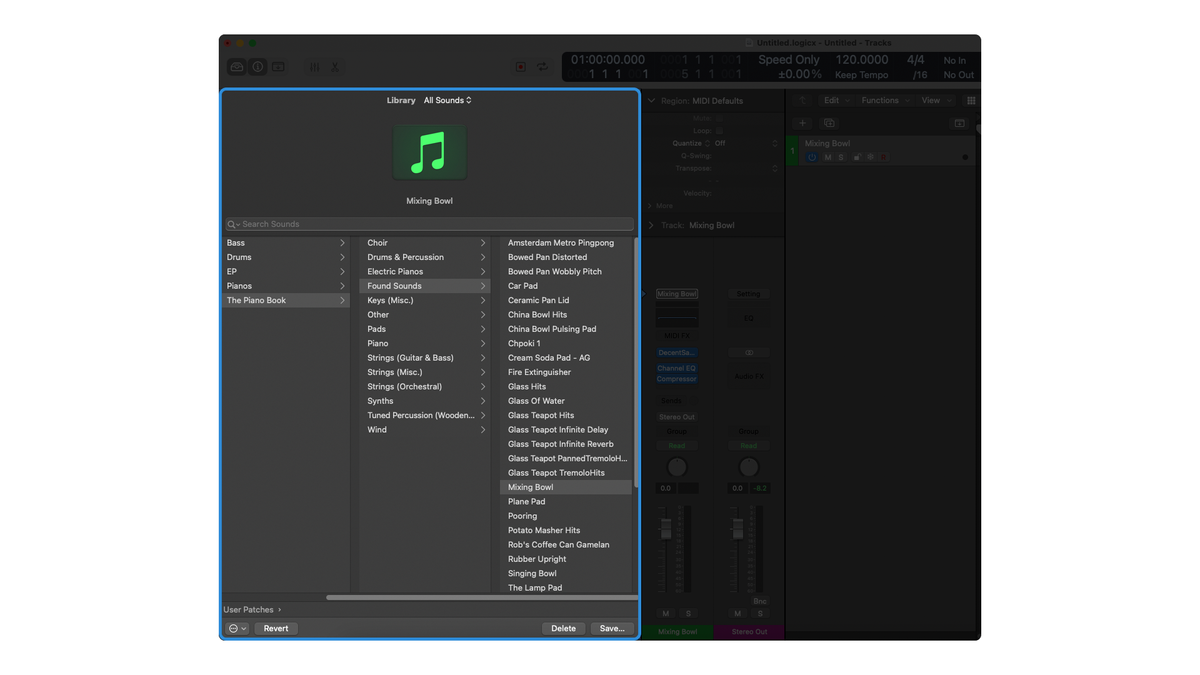The width and height of the screenshot is (1200, 675).
Task: Open the Mixer sliders icon in toolbar
Action: (315, 67)
